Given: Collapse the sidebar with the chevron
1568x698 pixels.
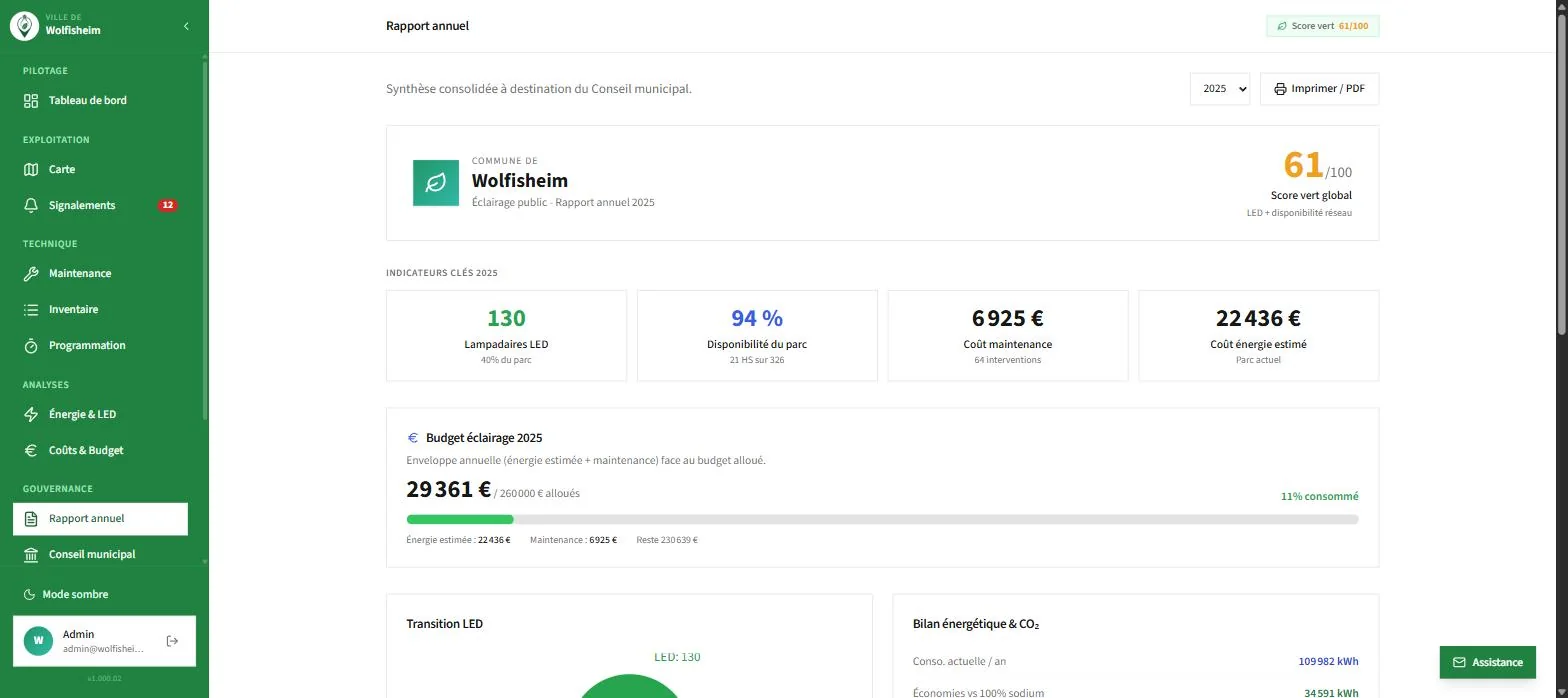Looking at the screenshot, I should (186, 26).
